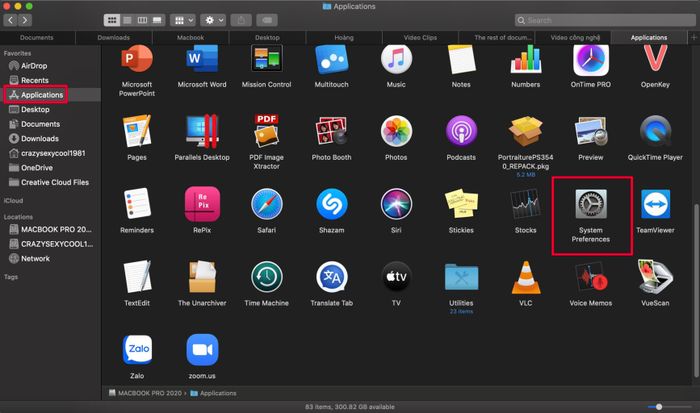
Task: Select the System Preferences icon
Action: click(591, 204)
